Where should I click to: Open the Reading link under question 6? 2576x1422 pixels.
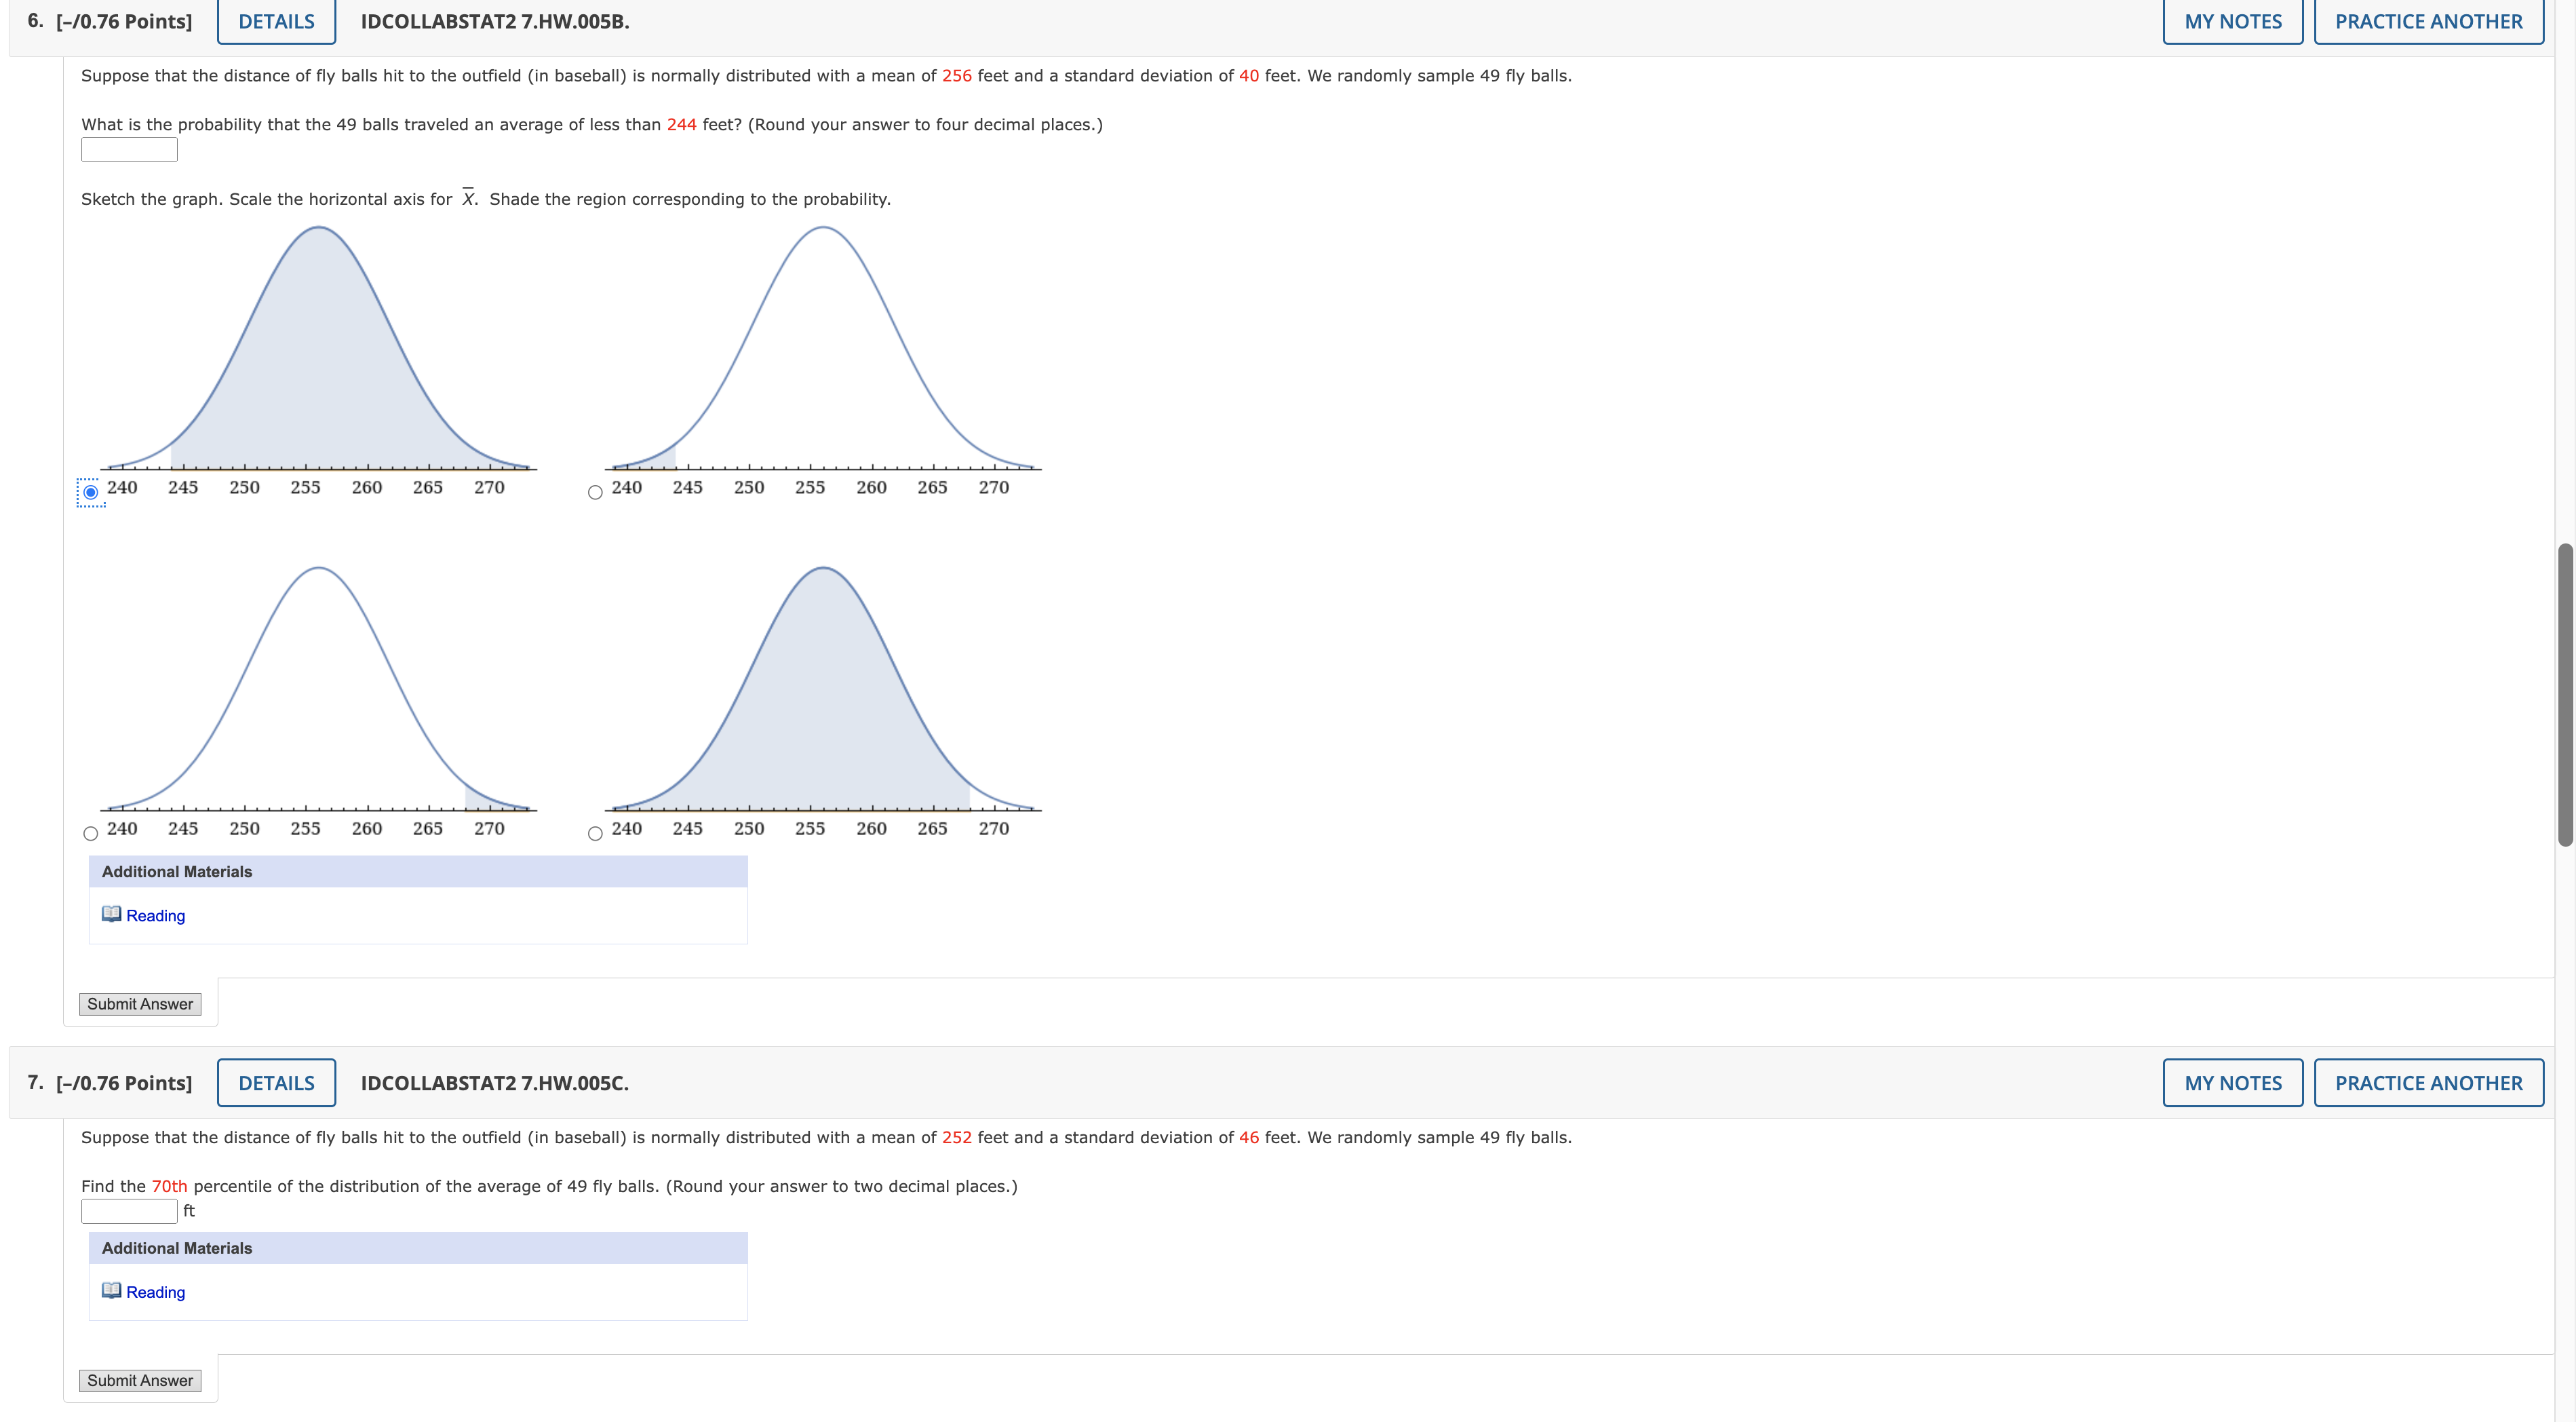[x=155, y=916]
